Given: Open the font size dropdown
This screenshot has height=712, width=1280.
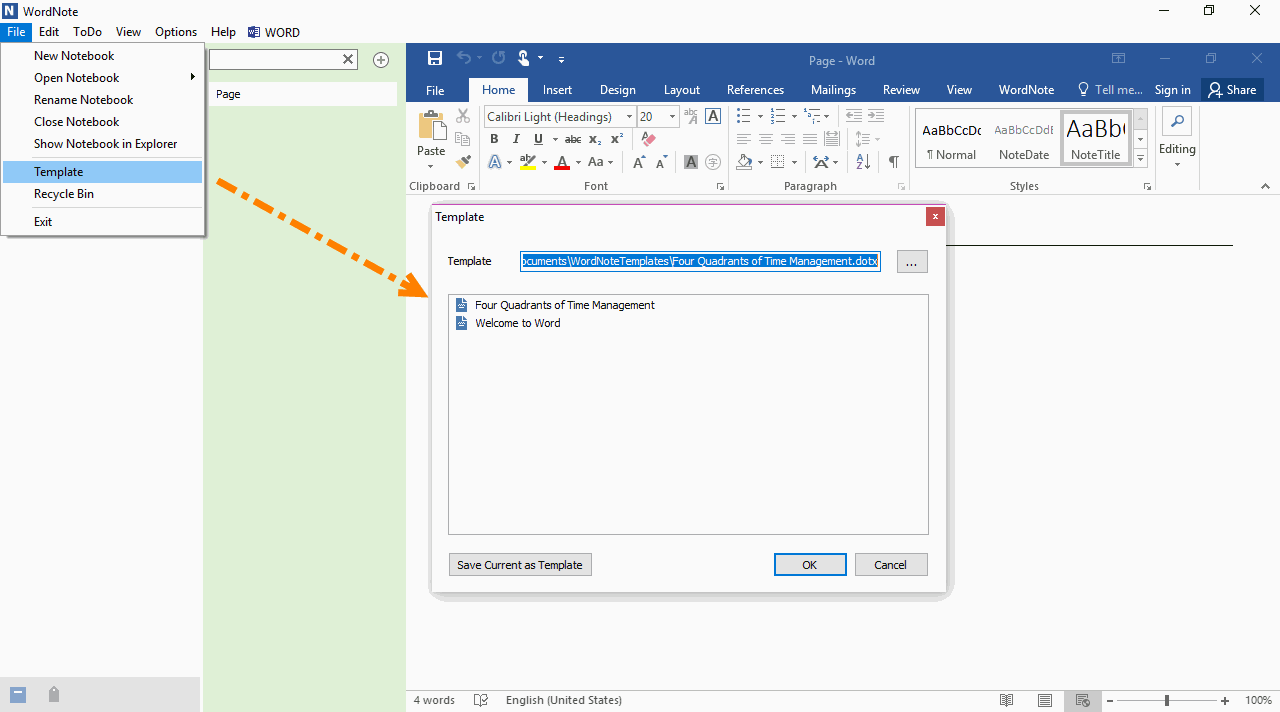Looking at the screenshot, I should [673, 117].
